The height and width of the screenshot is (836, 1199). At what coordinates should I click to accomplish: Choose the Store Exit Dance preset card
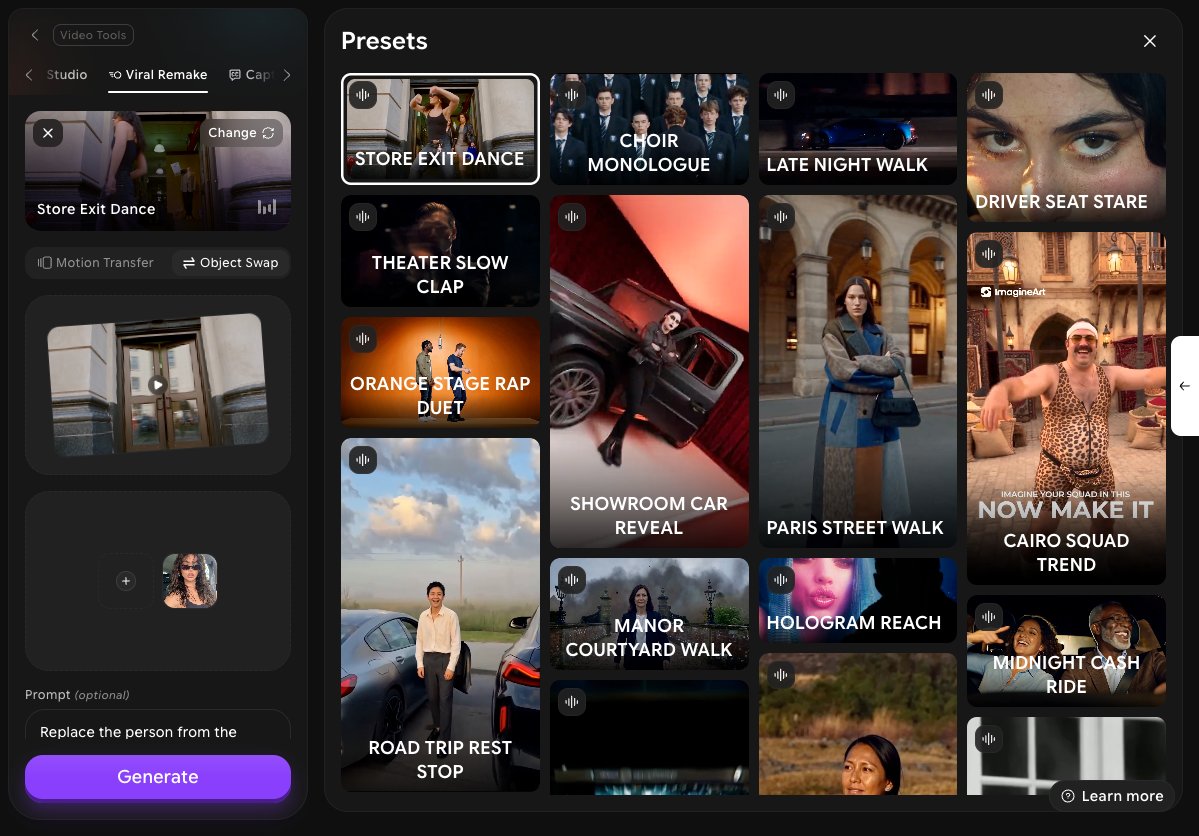440,128
